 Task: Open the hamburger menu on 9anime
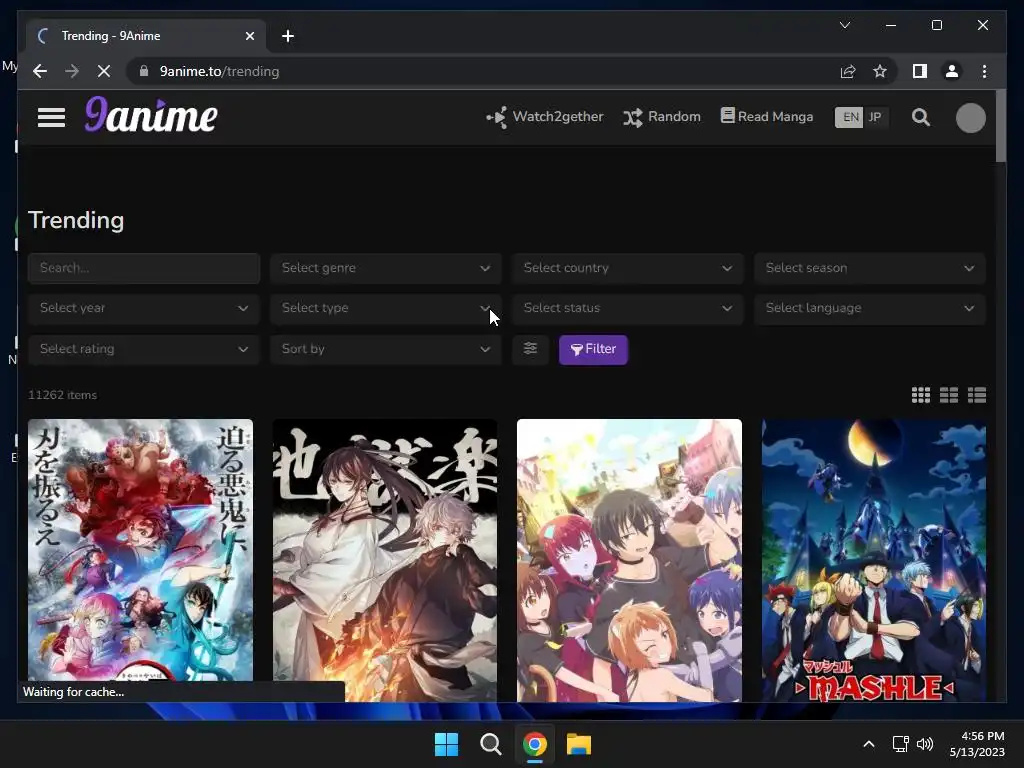[51, 118]
